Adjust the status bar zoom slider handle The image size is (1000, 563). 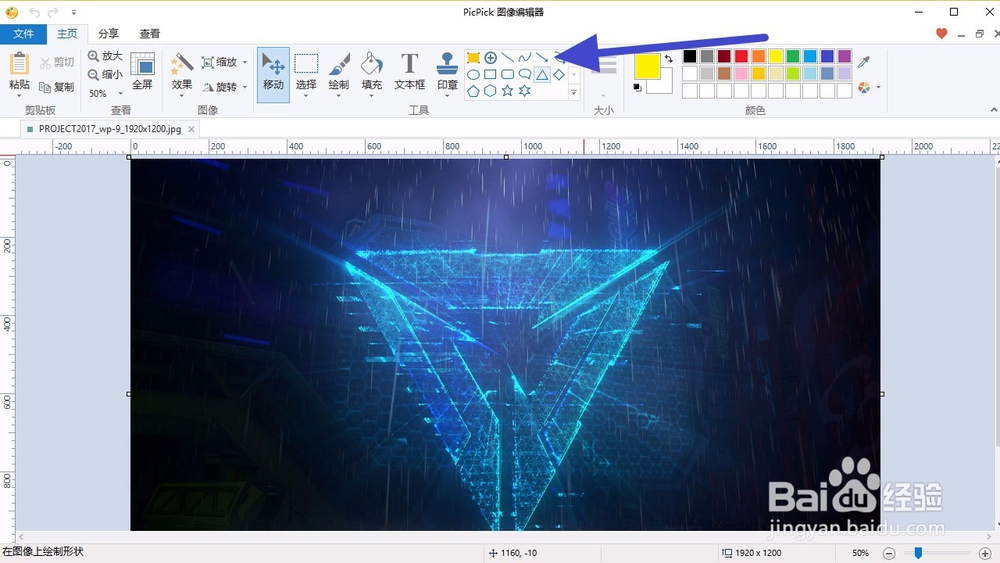(x=918, y=553)
